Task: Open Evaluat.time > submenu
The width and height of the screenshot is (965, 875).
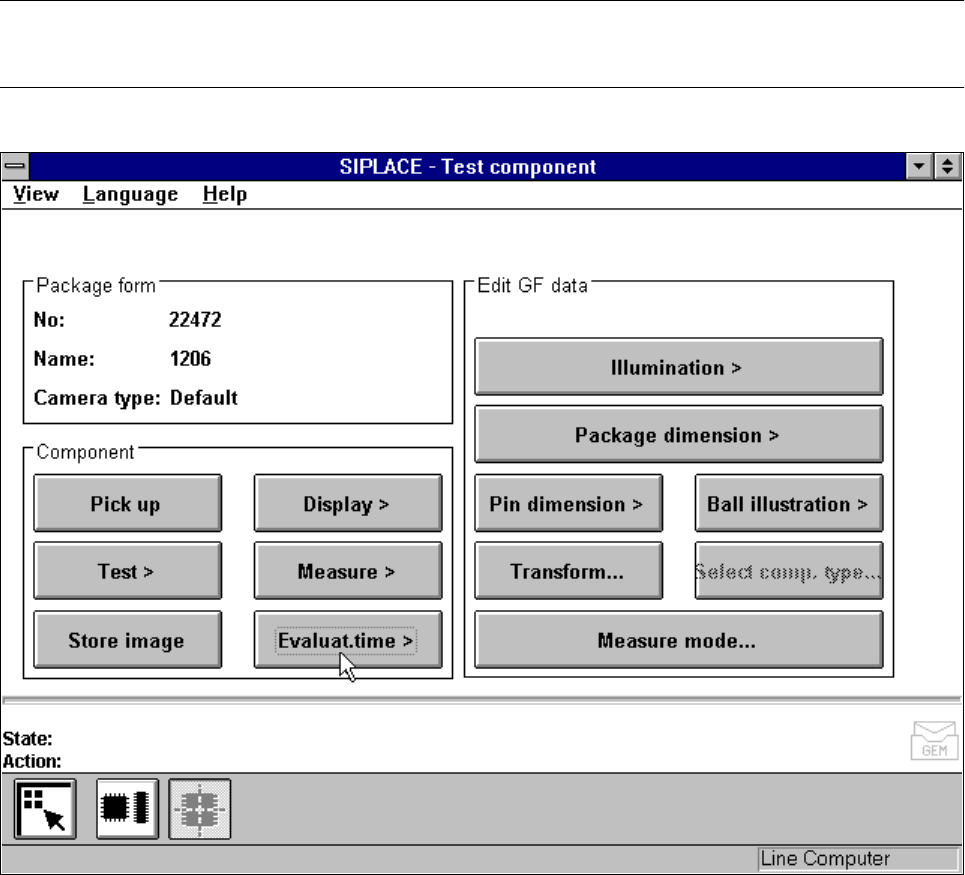Action: tap(347, 640)
